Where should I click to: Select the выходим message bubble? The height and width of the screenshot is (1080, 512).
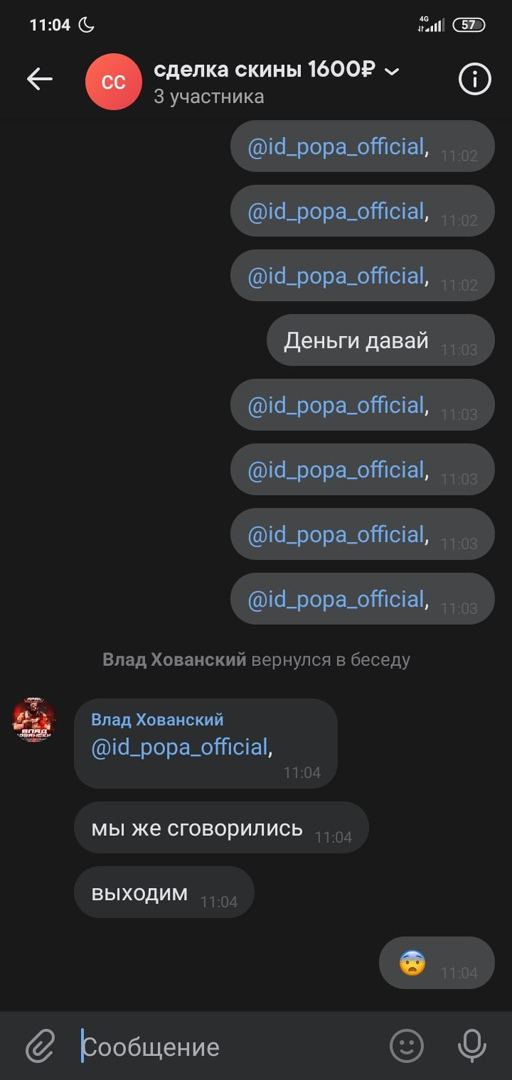pyautogui.click(x=164, y=893)
